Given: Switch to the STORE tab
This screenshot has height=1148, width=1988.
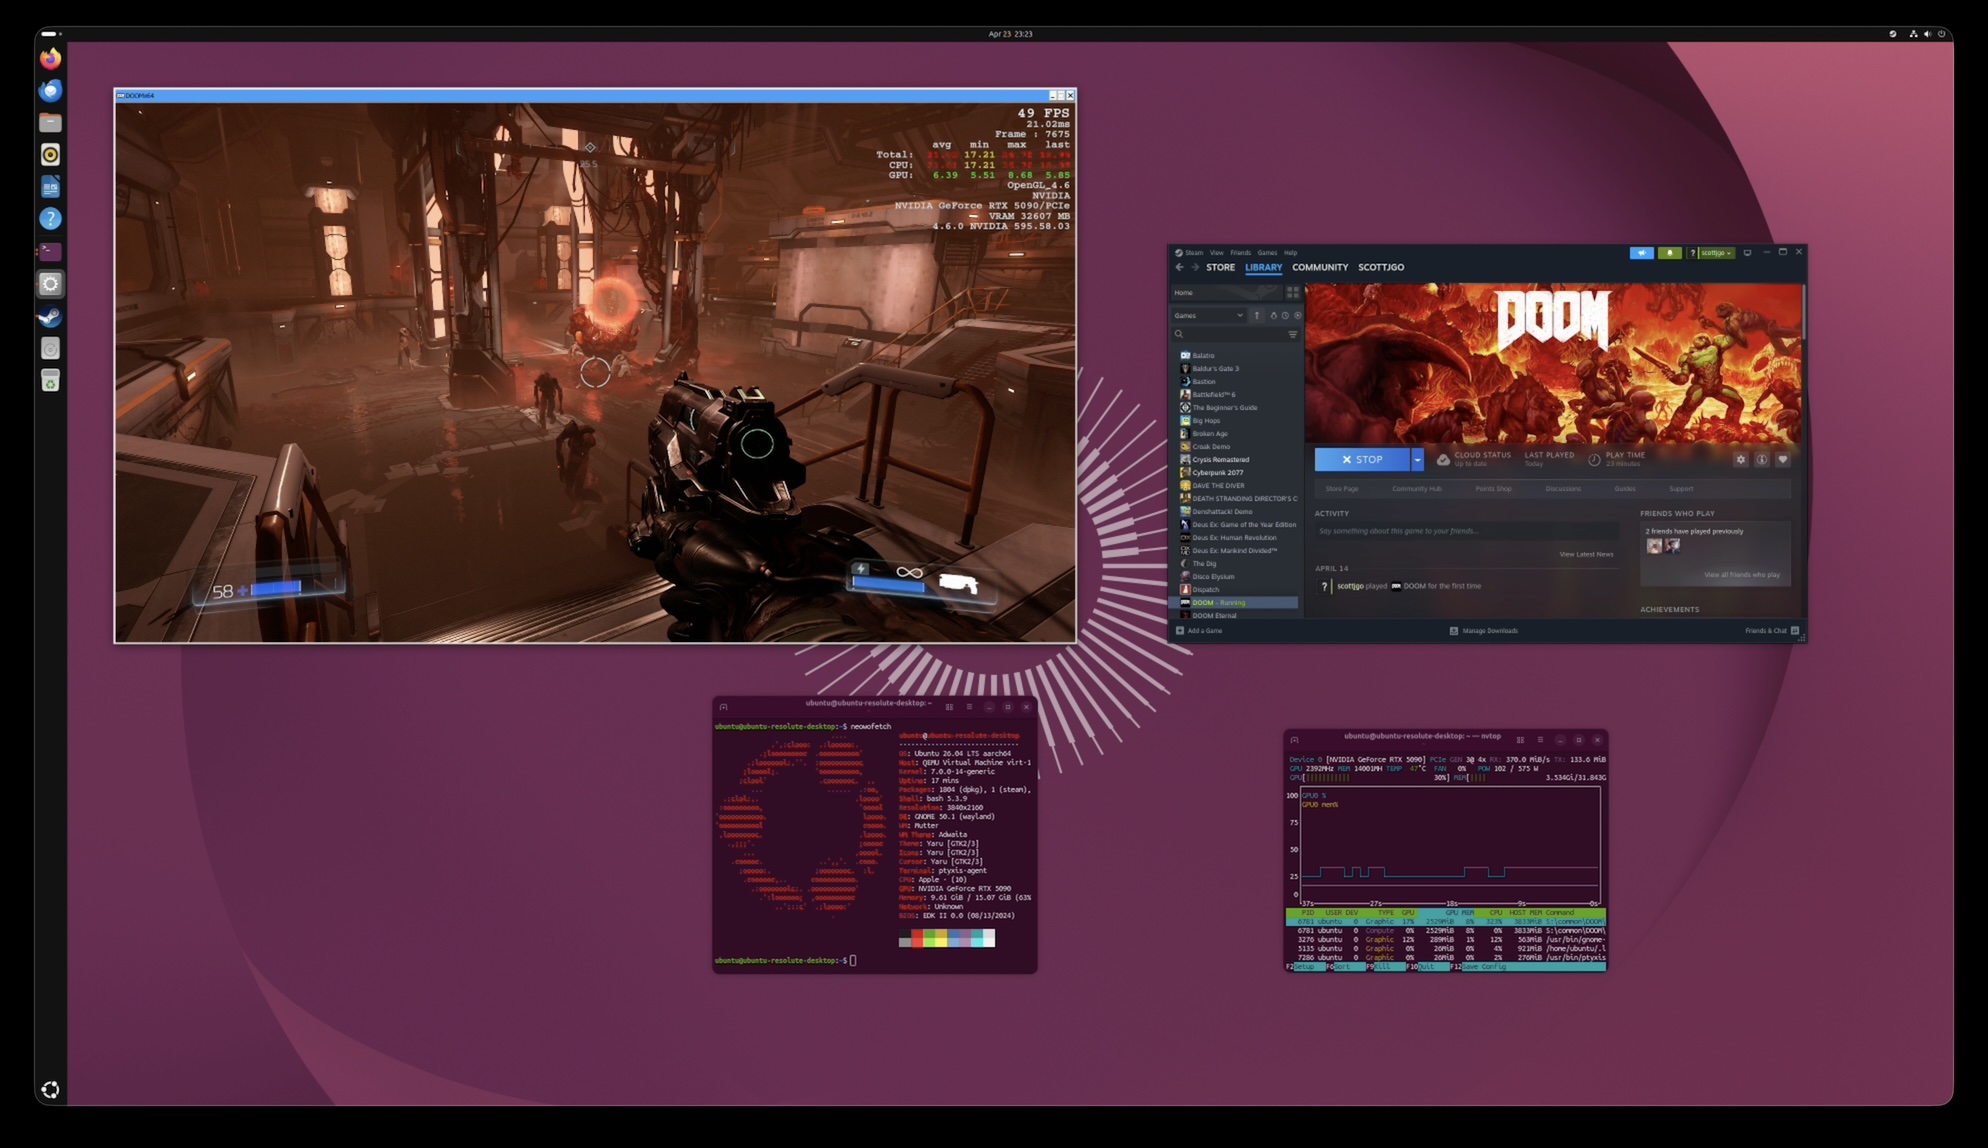Looking at the screenshot, I should click(x=1220, y=267).
